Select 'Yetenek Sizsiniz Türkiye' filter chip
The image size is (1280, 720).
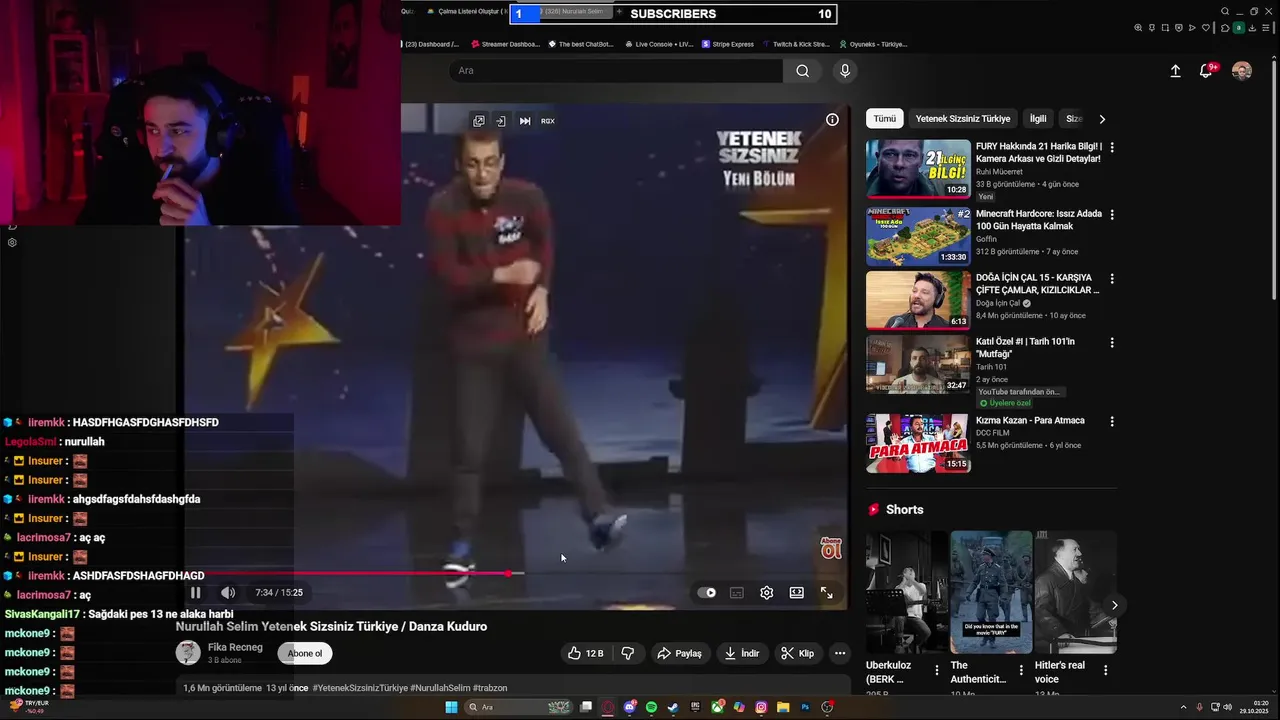click(963, 118)
